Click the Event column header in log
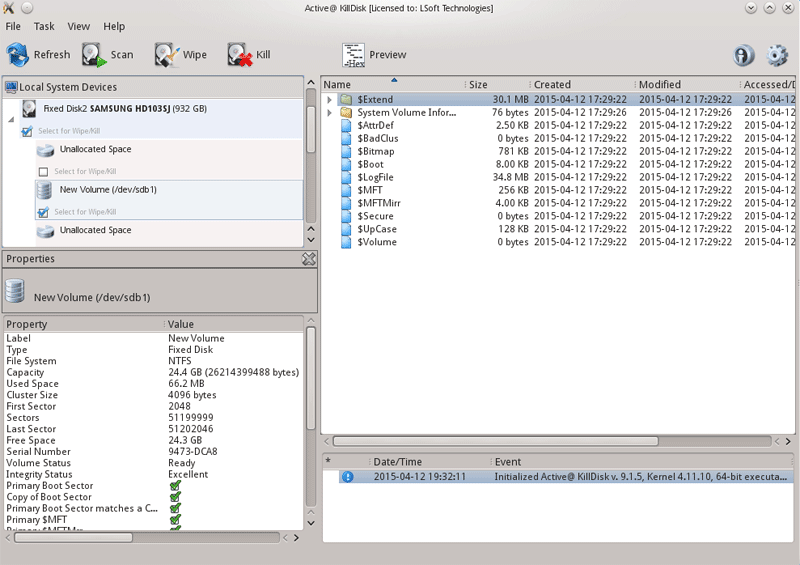 (x=643, y=462)
